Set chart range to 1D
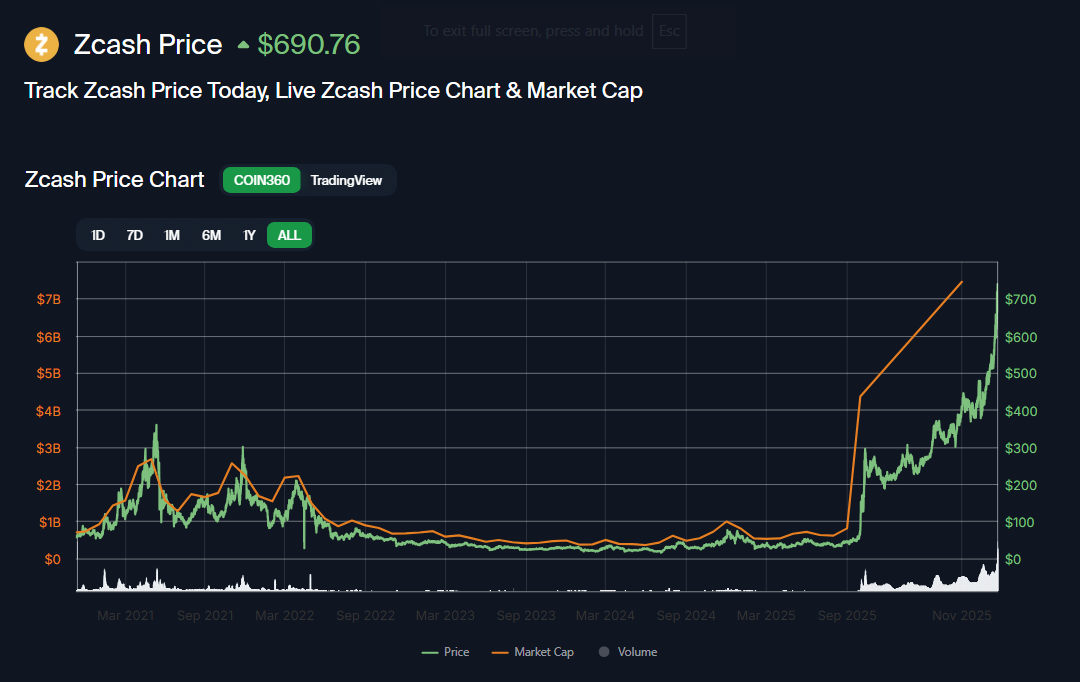 pos(98,235)
